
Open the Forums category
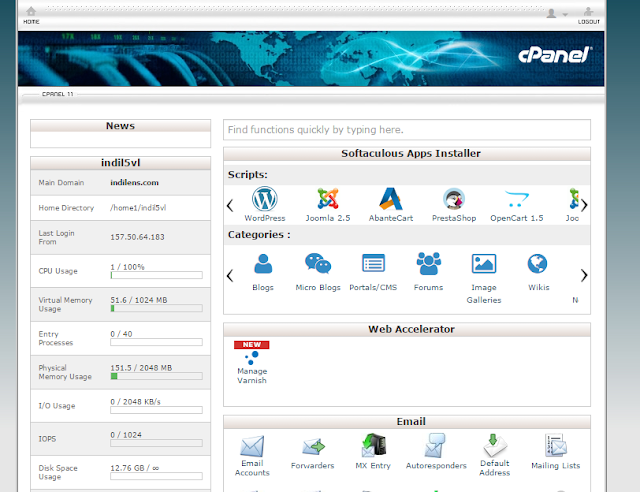428,272
